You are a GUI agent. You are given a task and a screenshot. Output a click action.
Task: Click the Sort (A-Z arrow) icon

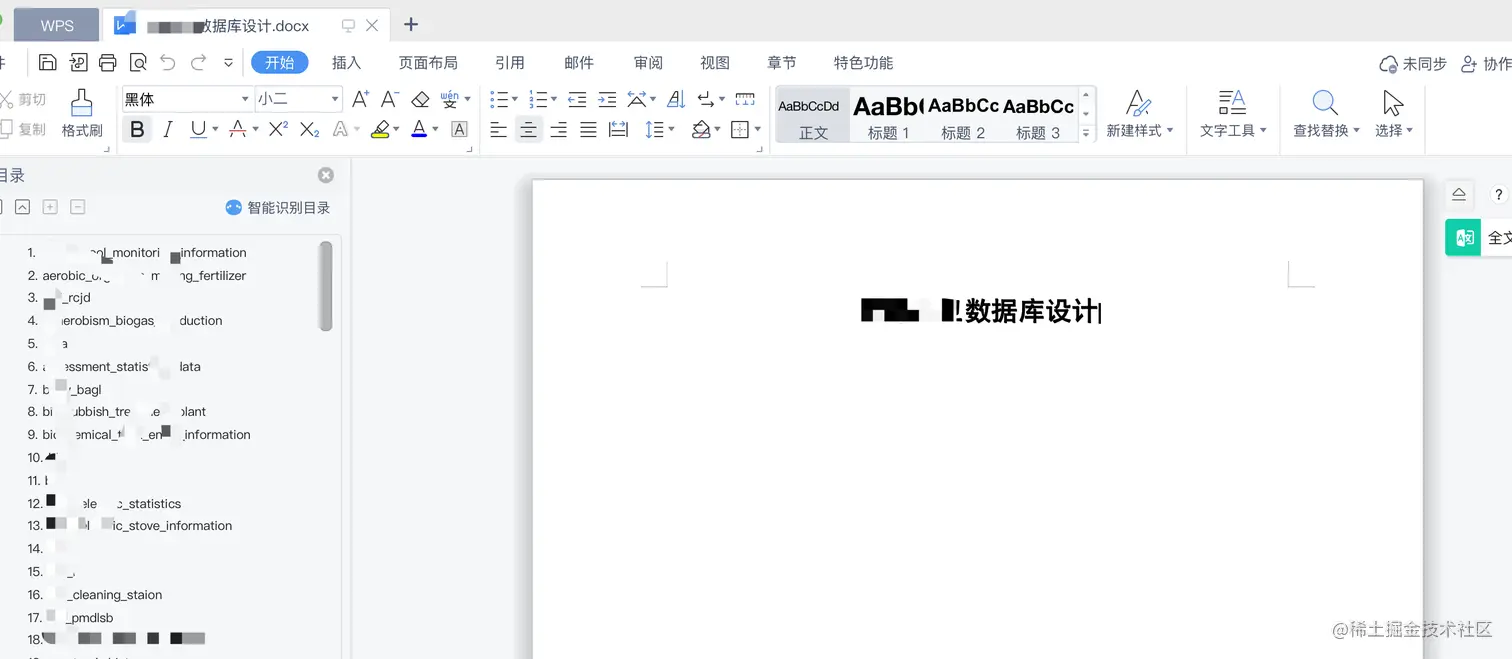click(x=676, y=99)
